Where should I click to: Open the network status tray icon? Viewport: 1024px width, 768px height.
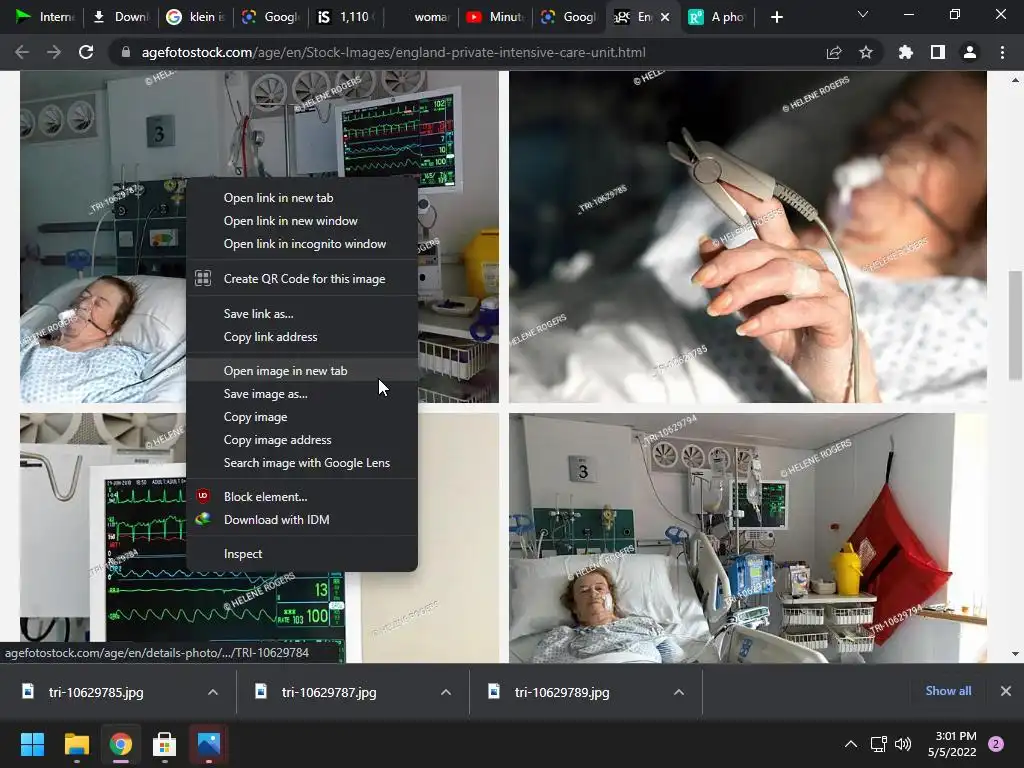878,744
